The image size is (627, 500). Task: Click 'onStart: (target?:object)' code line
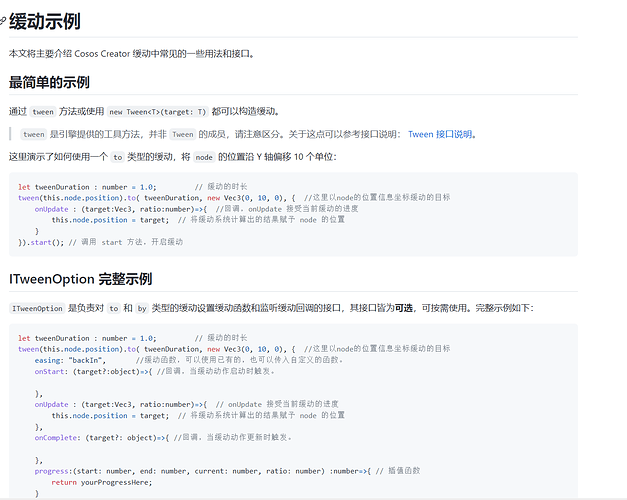click(155, 371)
